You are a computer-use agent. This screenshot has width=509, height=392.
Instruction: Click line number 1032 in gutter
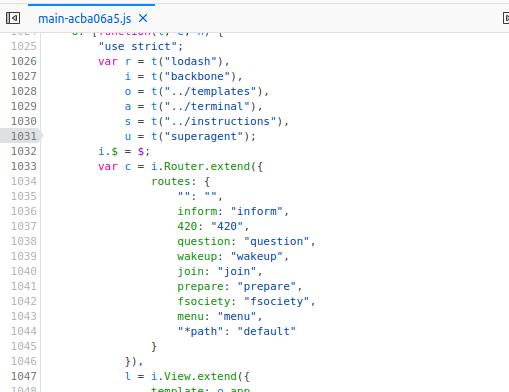(x=24, y=151)
